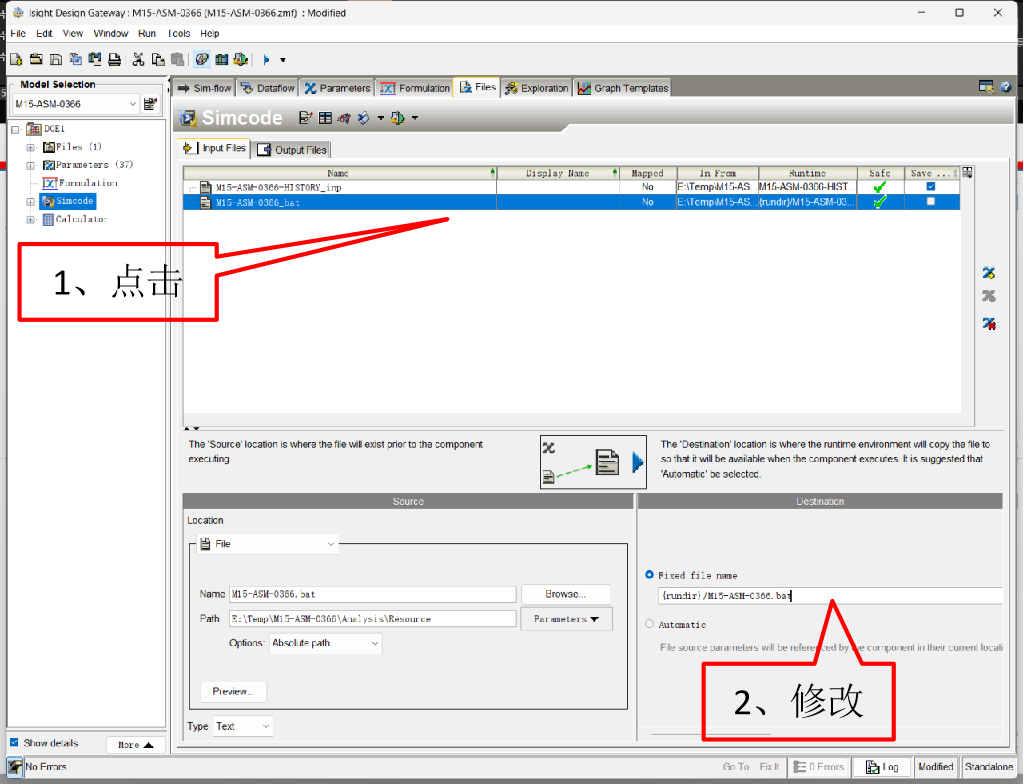The height and width of the screenshot is (784, 1024).
Task: Expand the Parameters (37) tree node
Action: [x=31, y=165]
